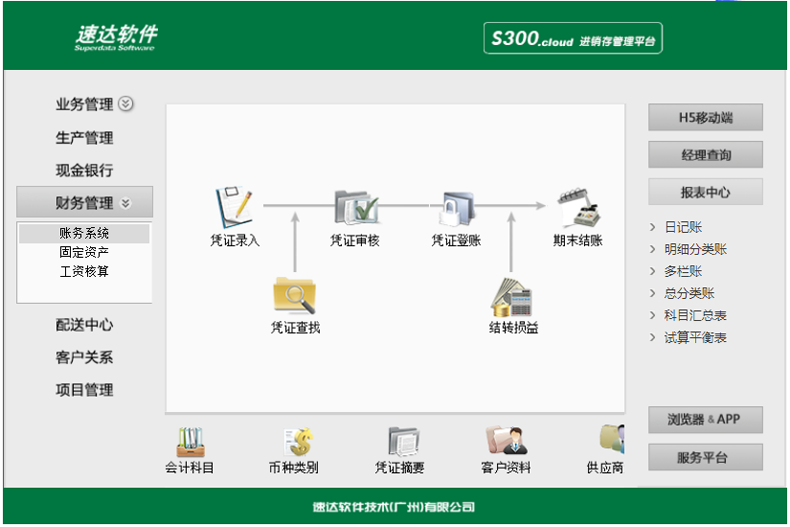Collapse the 财务管理 section chevron
The height and width of the screenshot is (527, 790).
(125, 203)
